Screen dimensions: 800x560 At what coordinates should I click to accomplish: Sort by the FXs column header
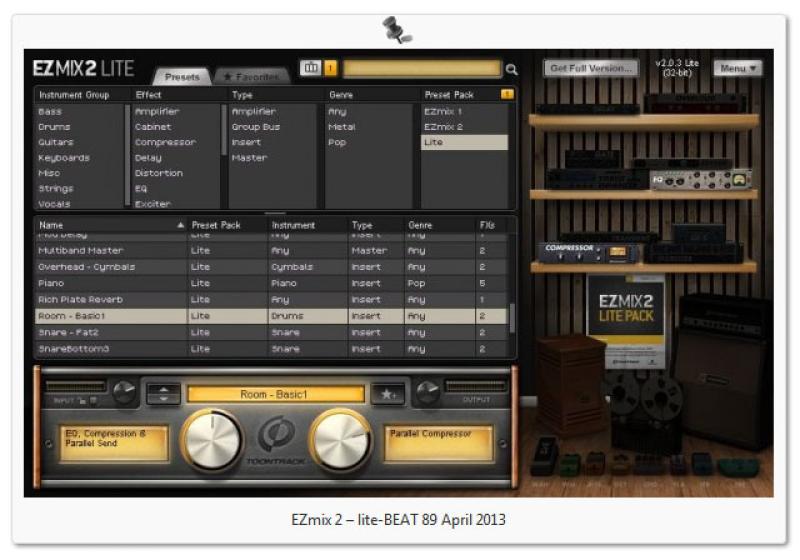[487, 225]
